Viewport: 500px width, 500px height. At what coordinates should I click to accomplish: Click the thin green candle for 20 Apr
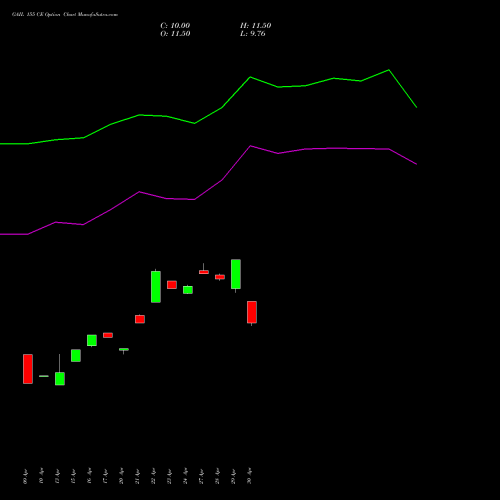[x=124, y=349]
